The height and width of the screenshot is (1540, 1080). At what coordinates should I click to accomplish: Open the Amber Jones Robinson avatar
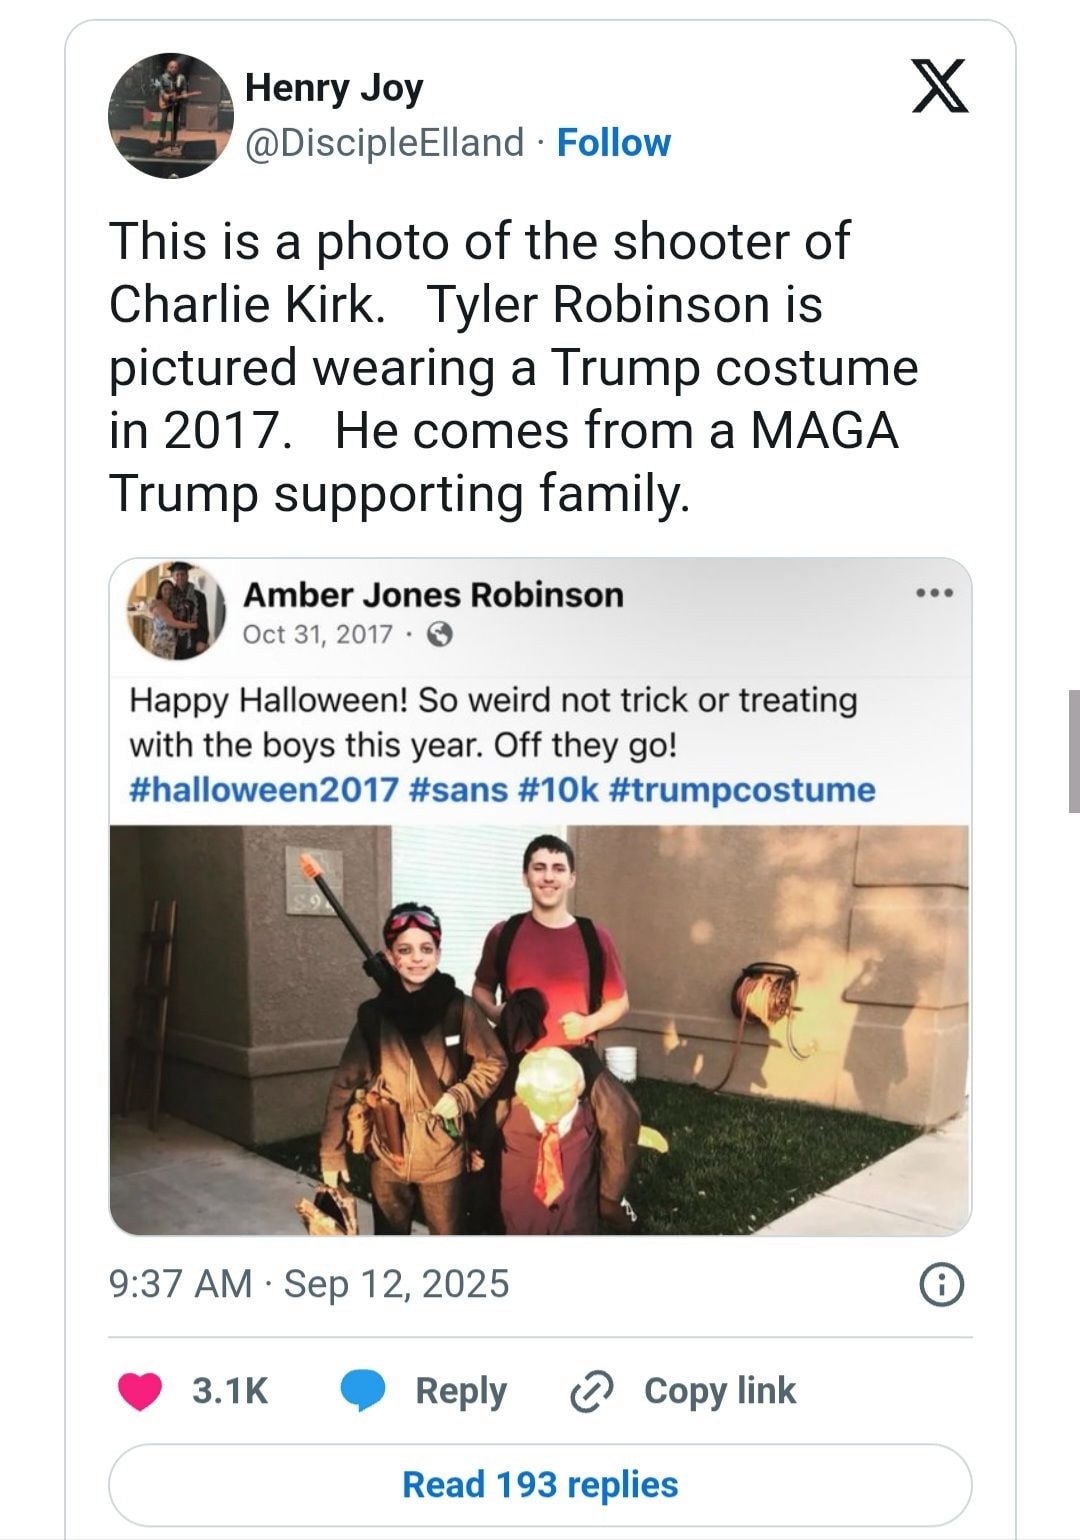coord(176,610)
